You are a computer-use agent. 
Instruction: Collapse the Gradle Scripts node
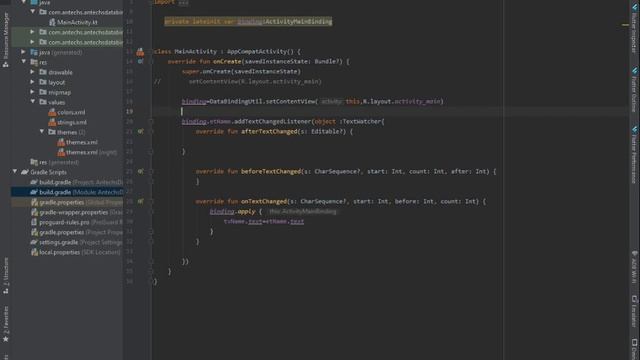(x=15, y=172)
